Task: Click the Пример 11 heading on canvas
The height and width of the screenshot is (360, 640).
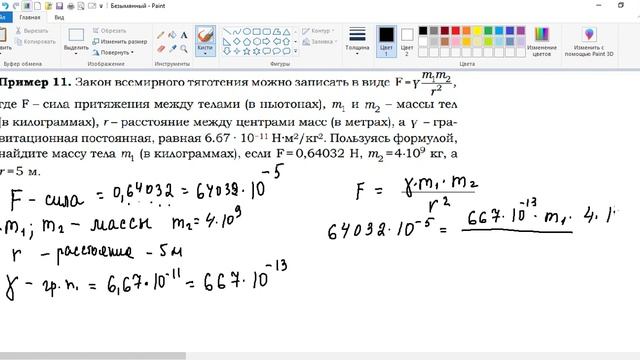Action: [36, 82]
